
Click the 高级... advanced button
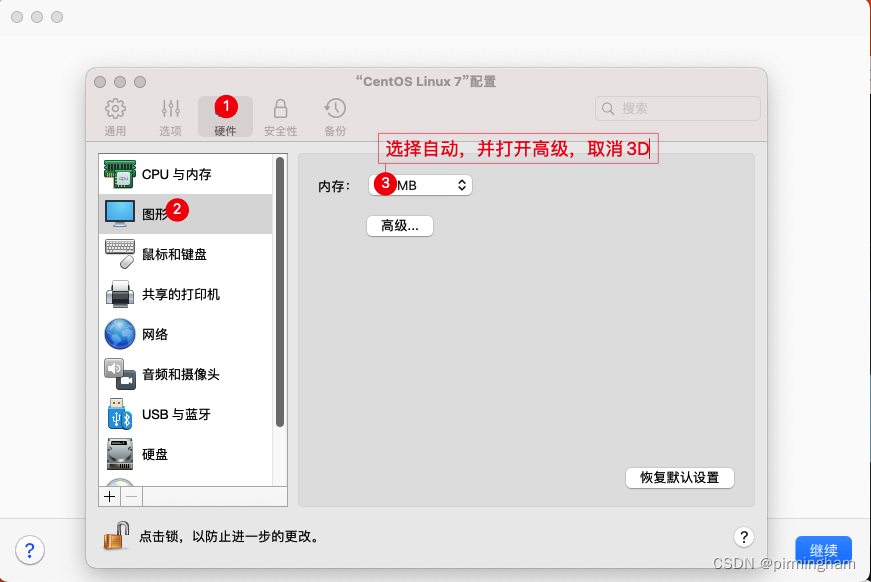click(400, 226)
